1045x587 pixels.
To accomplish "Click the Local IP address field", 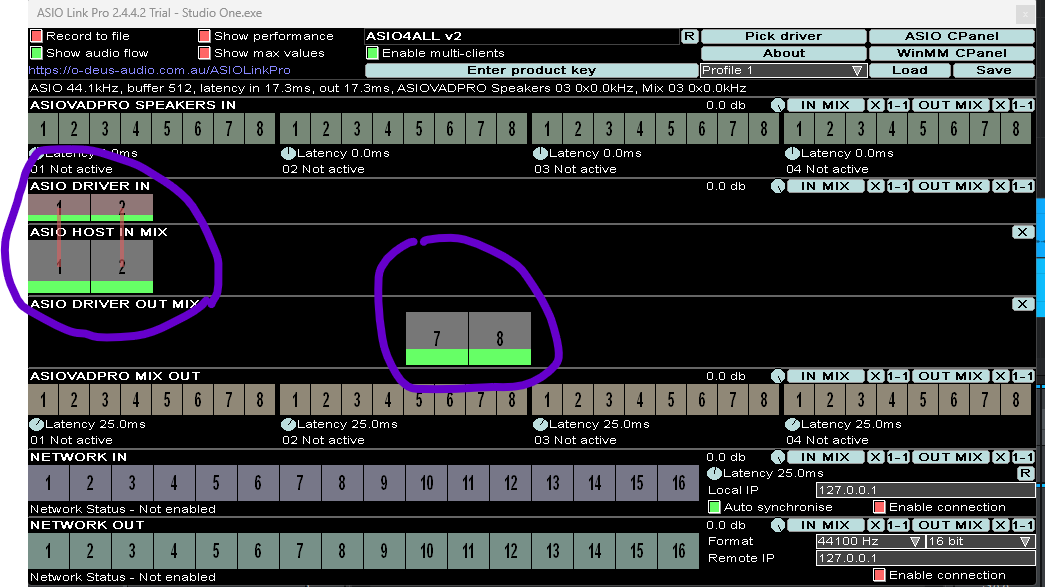I will pyautogui.click(x=925, y=490).
